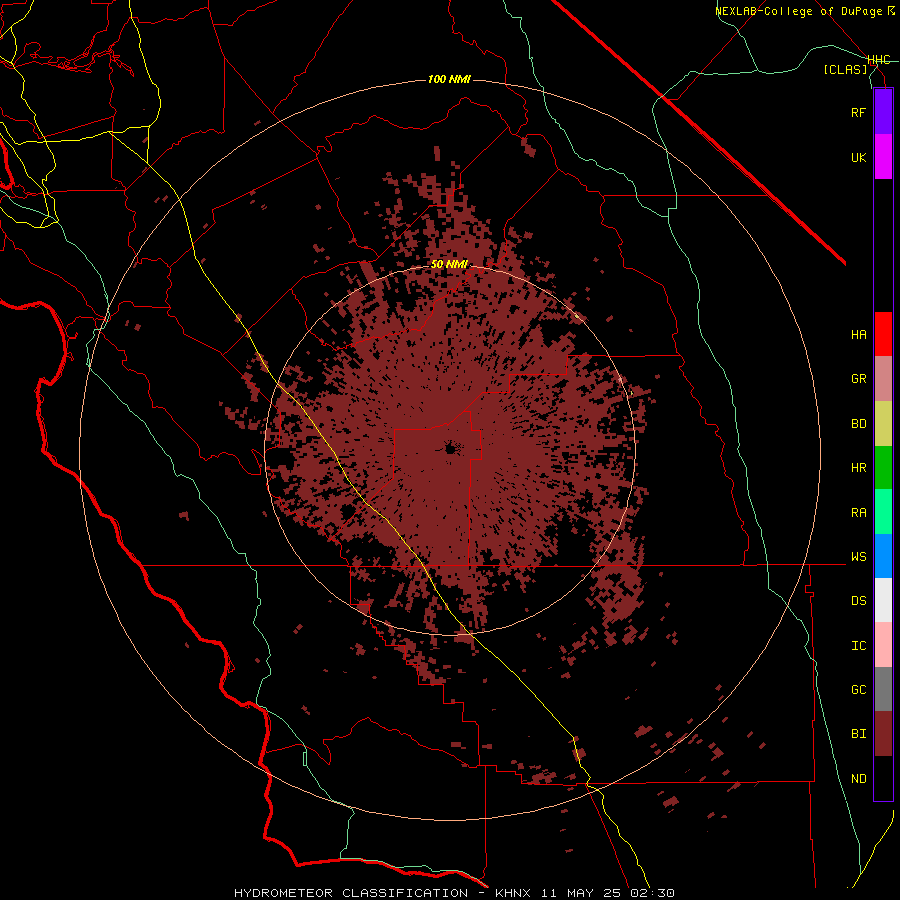900x900 pixels.
Task: Click the BD legend label
Action: coord(858,424)
